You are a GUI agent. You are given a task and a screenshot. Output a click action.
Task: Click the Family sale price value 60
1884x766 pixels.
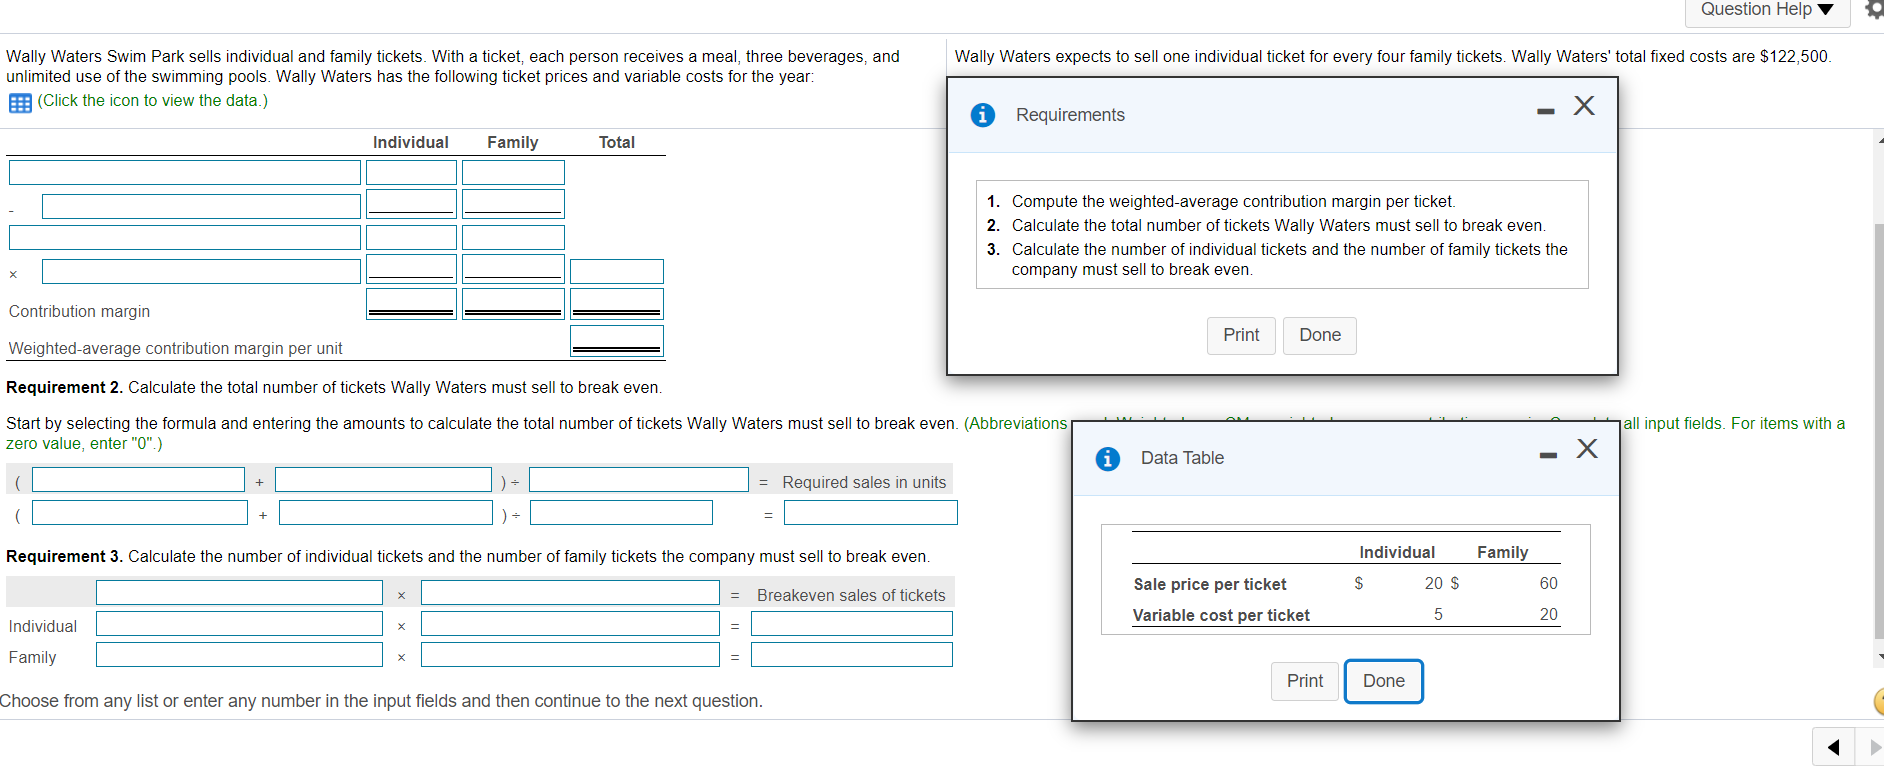tap(1548, 583)
